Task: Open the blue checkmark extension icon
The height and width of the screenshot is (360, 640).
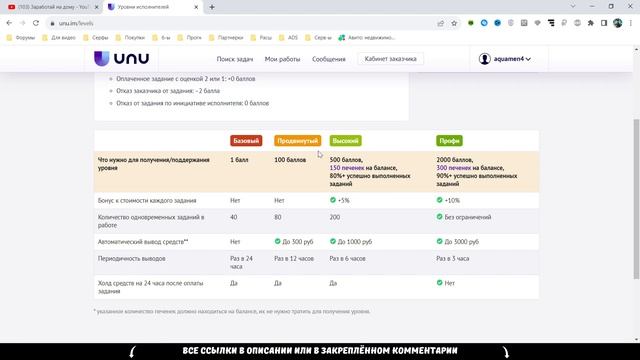Action: pyautogui.click(x=497, y=23)
